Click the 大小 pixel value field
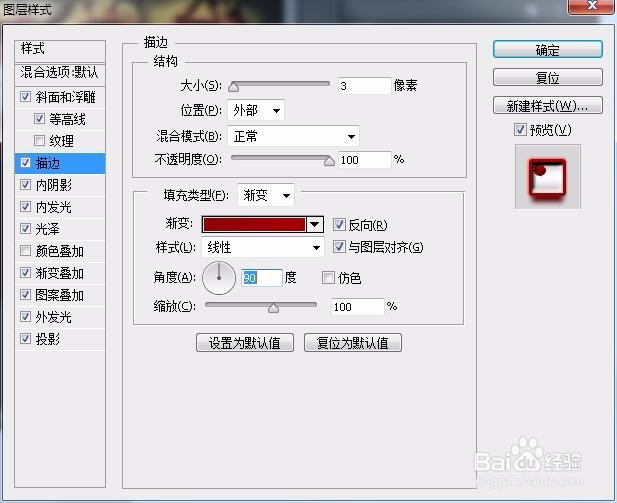Image resolution: width=617 pixels, height=503 pixels. click(x=364, y=86)
